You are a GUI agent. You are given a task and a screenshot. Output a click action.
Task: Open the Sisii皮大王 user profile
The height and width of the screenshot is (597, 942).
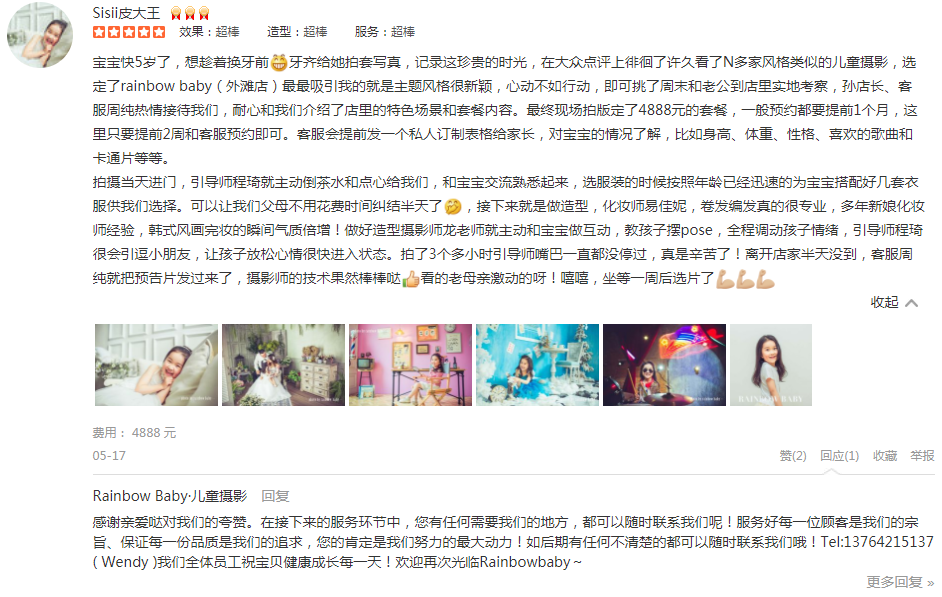tap(126, 13)
